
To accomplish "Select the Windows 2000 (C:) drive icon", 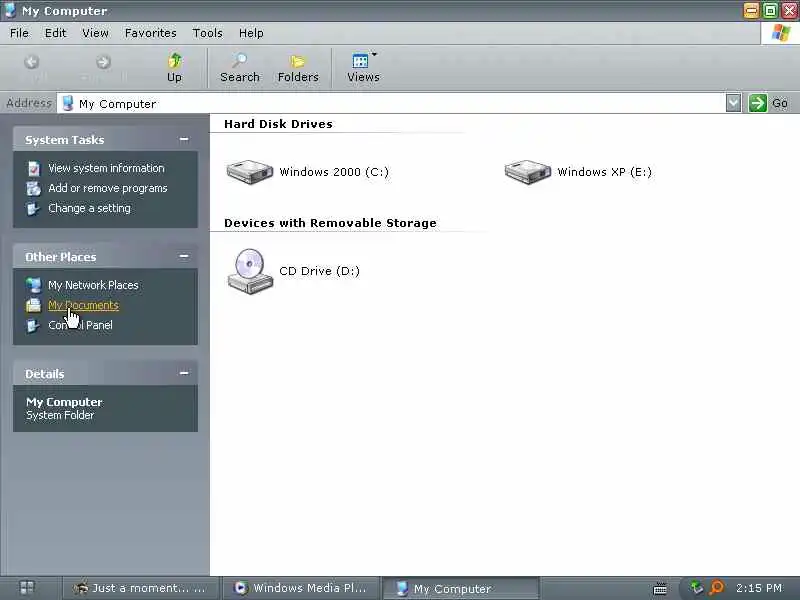I will (249, 171).
